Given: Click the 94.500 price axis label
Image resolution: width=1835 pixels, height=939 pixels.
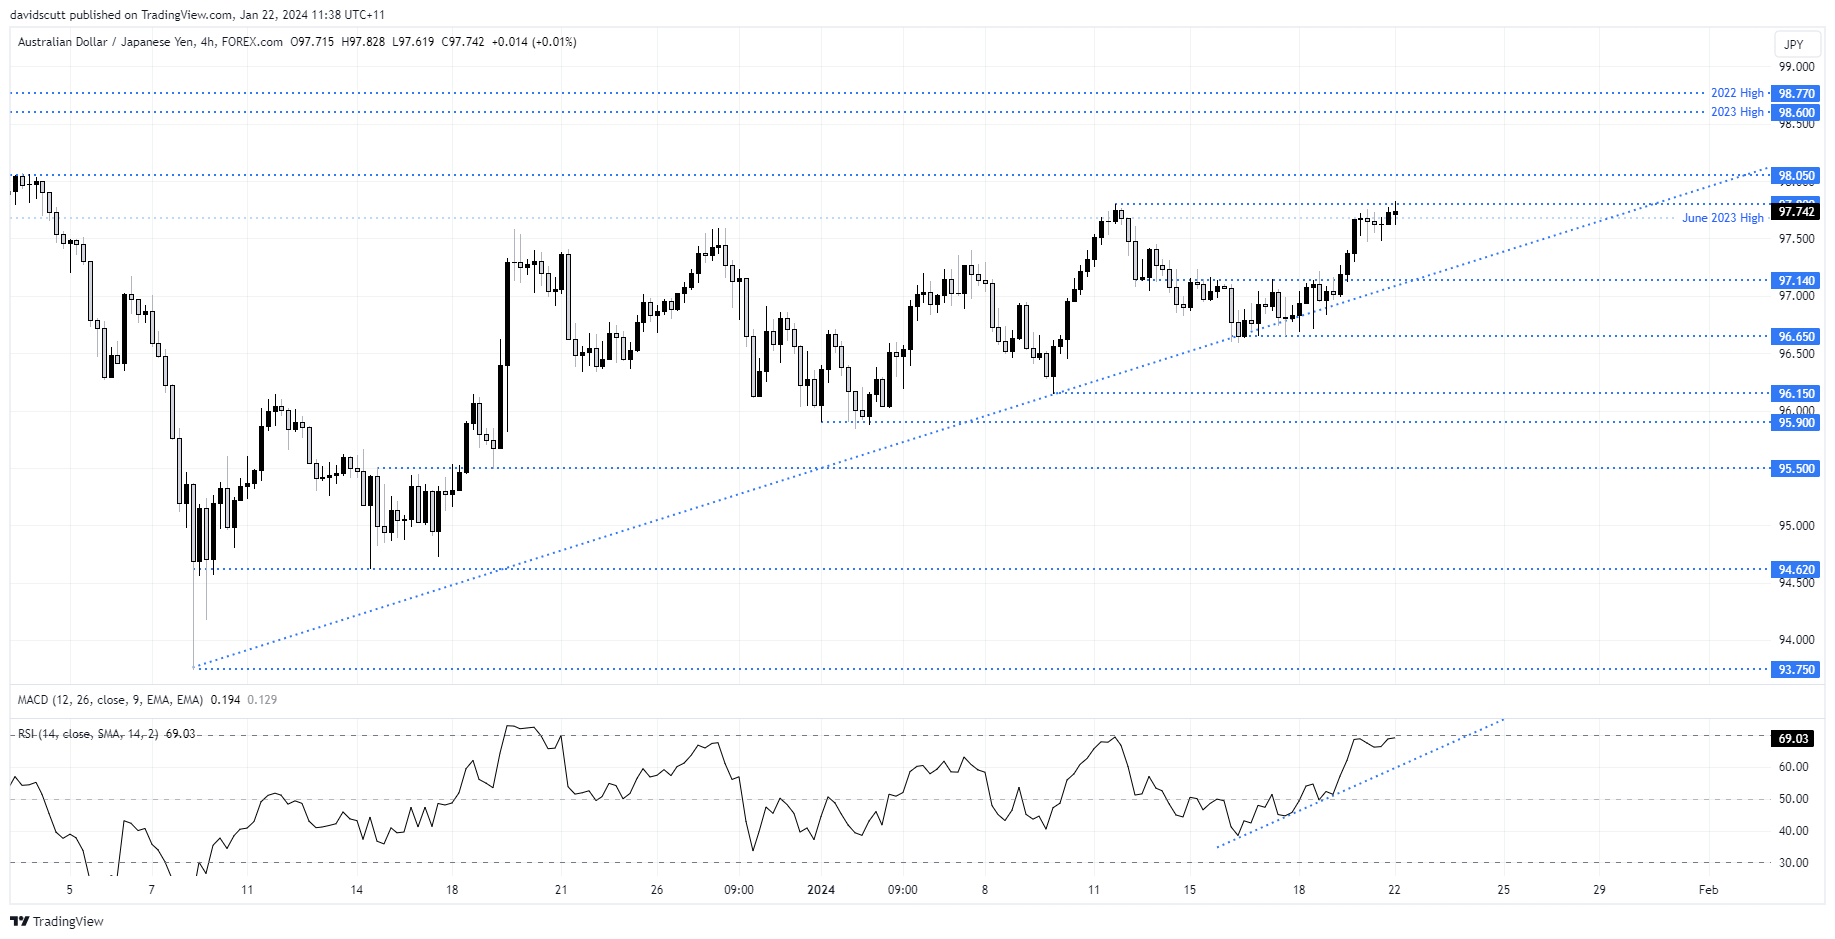Looking at the screenshot, I should [1796, 583].
